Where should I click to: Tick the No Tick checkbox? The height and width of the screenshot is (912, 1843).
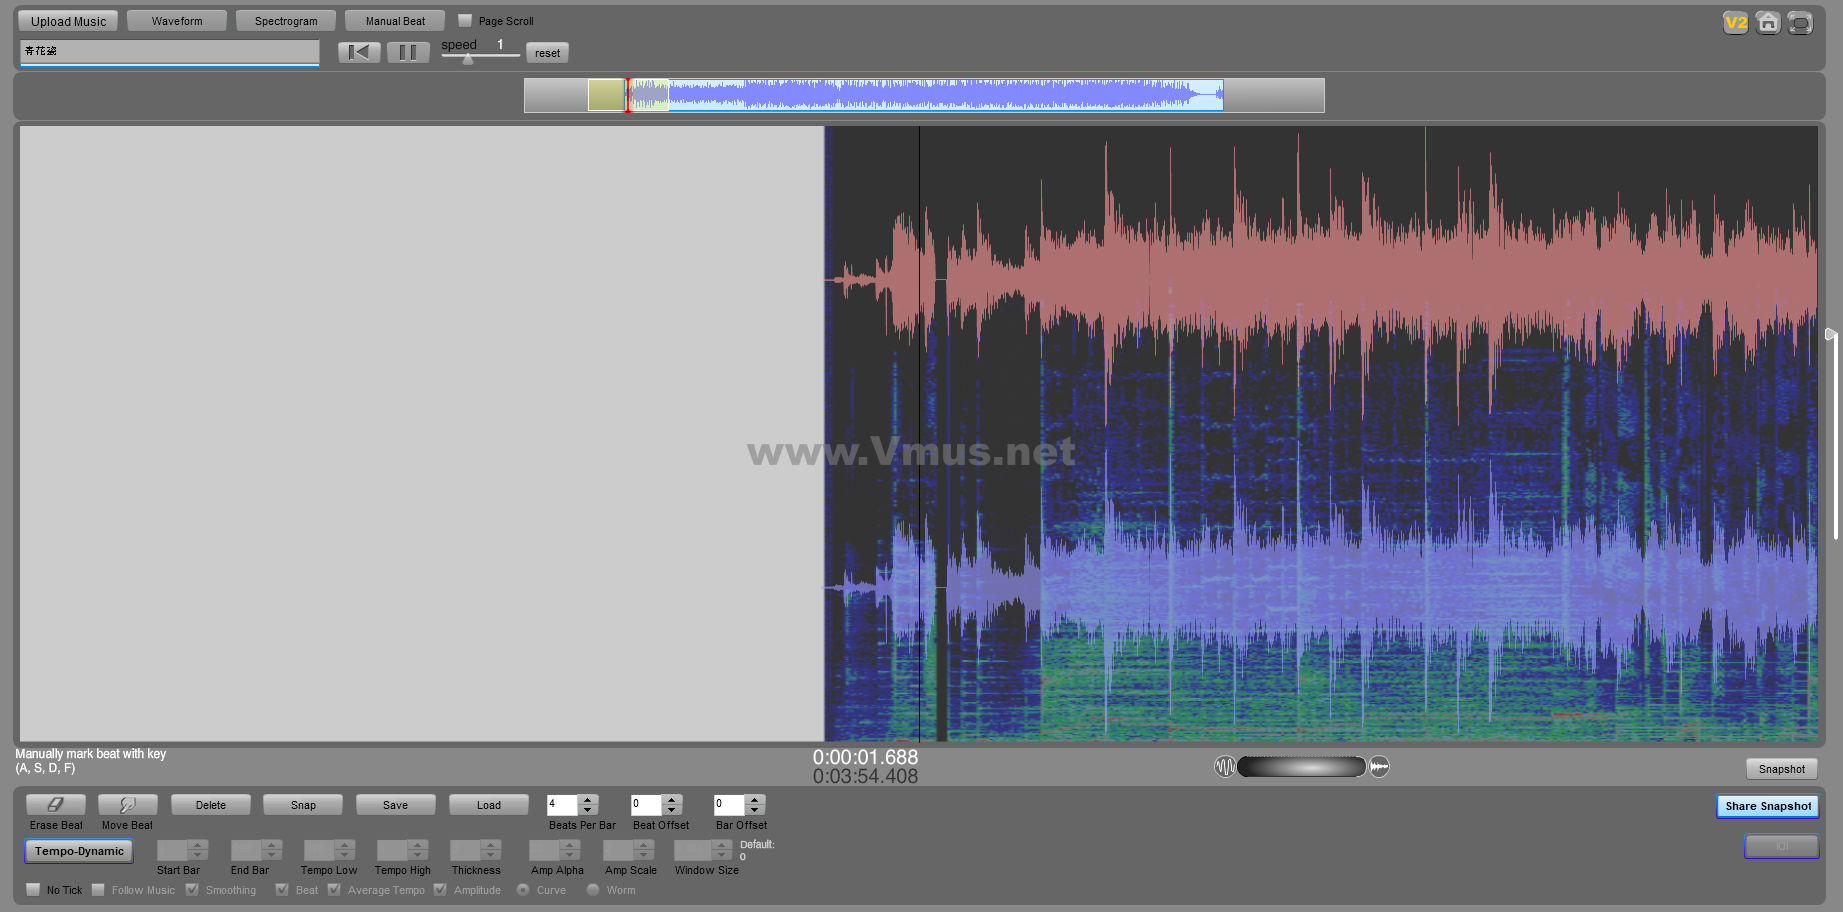click(33, 889)
